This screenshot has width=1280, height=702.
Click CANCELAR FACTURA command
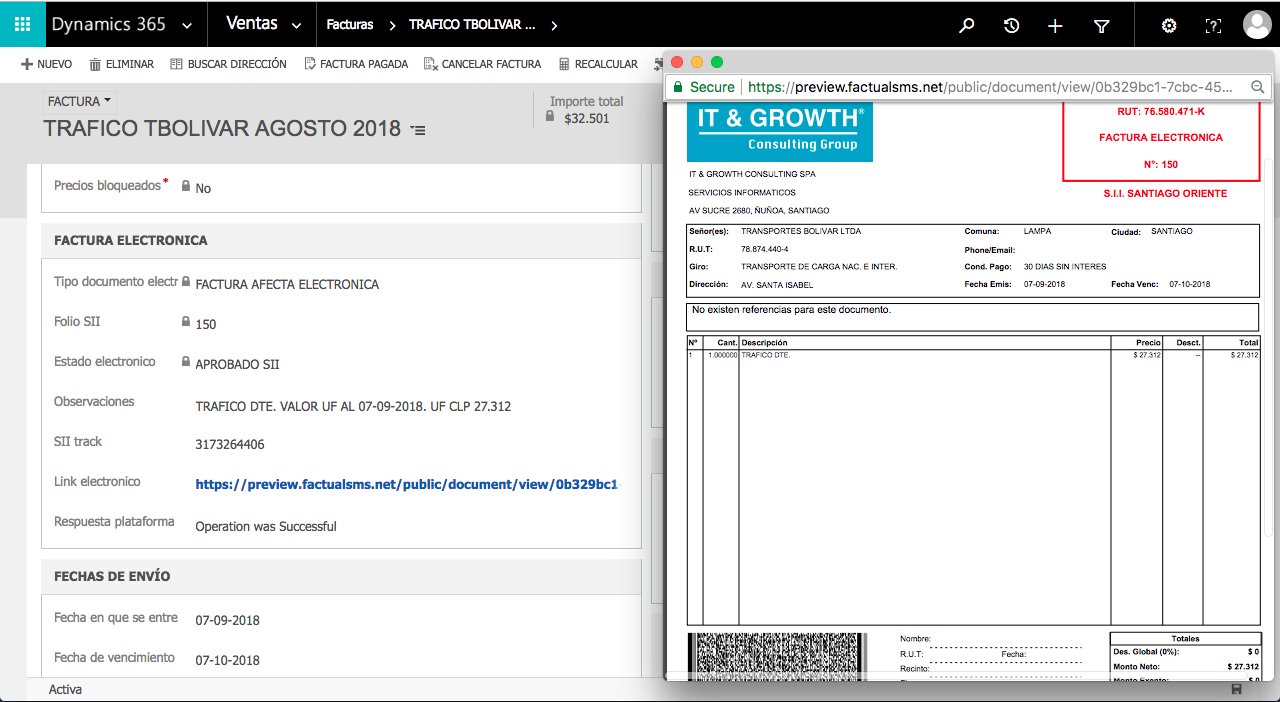482,64
